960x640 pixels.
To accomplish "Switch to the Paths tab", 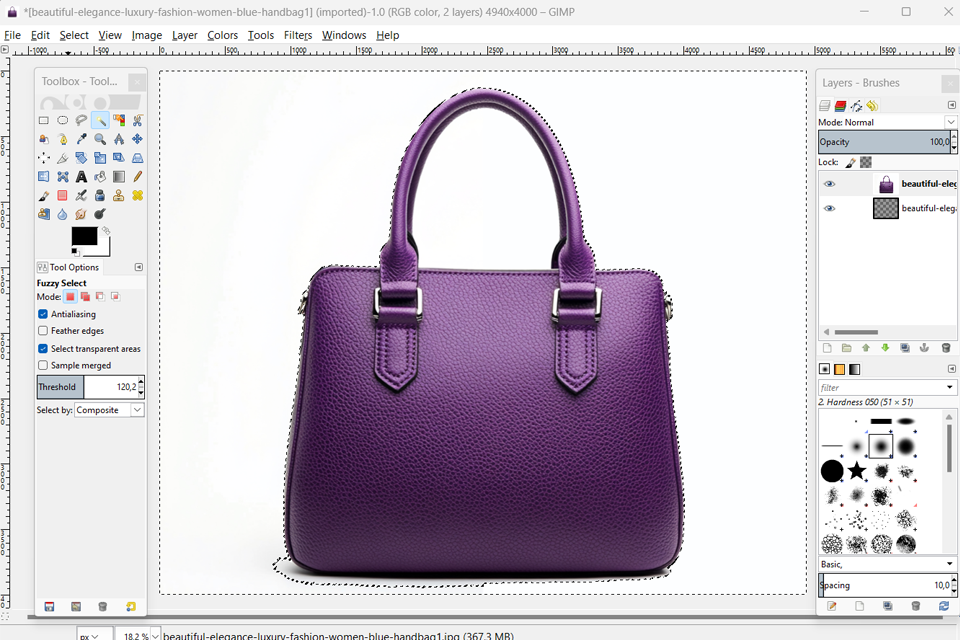I will coord(857,106).
